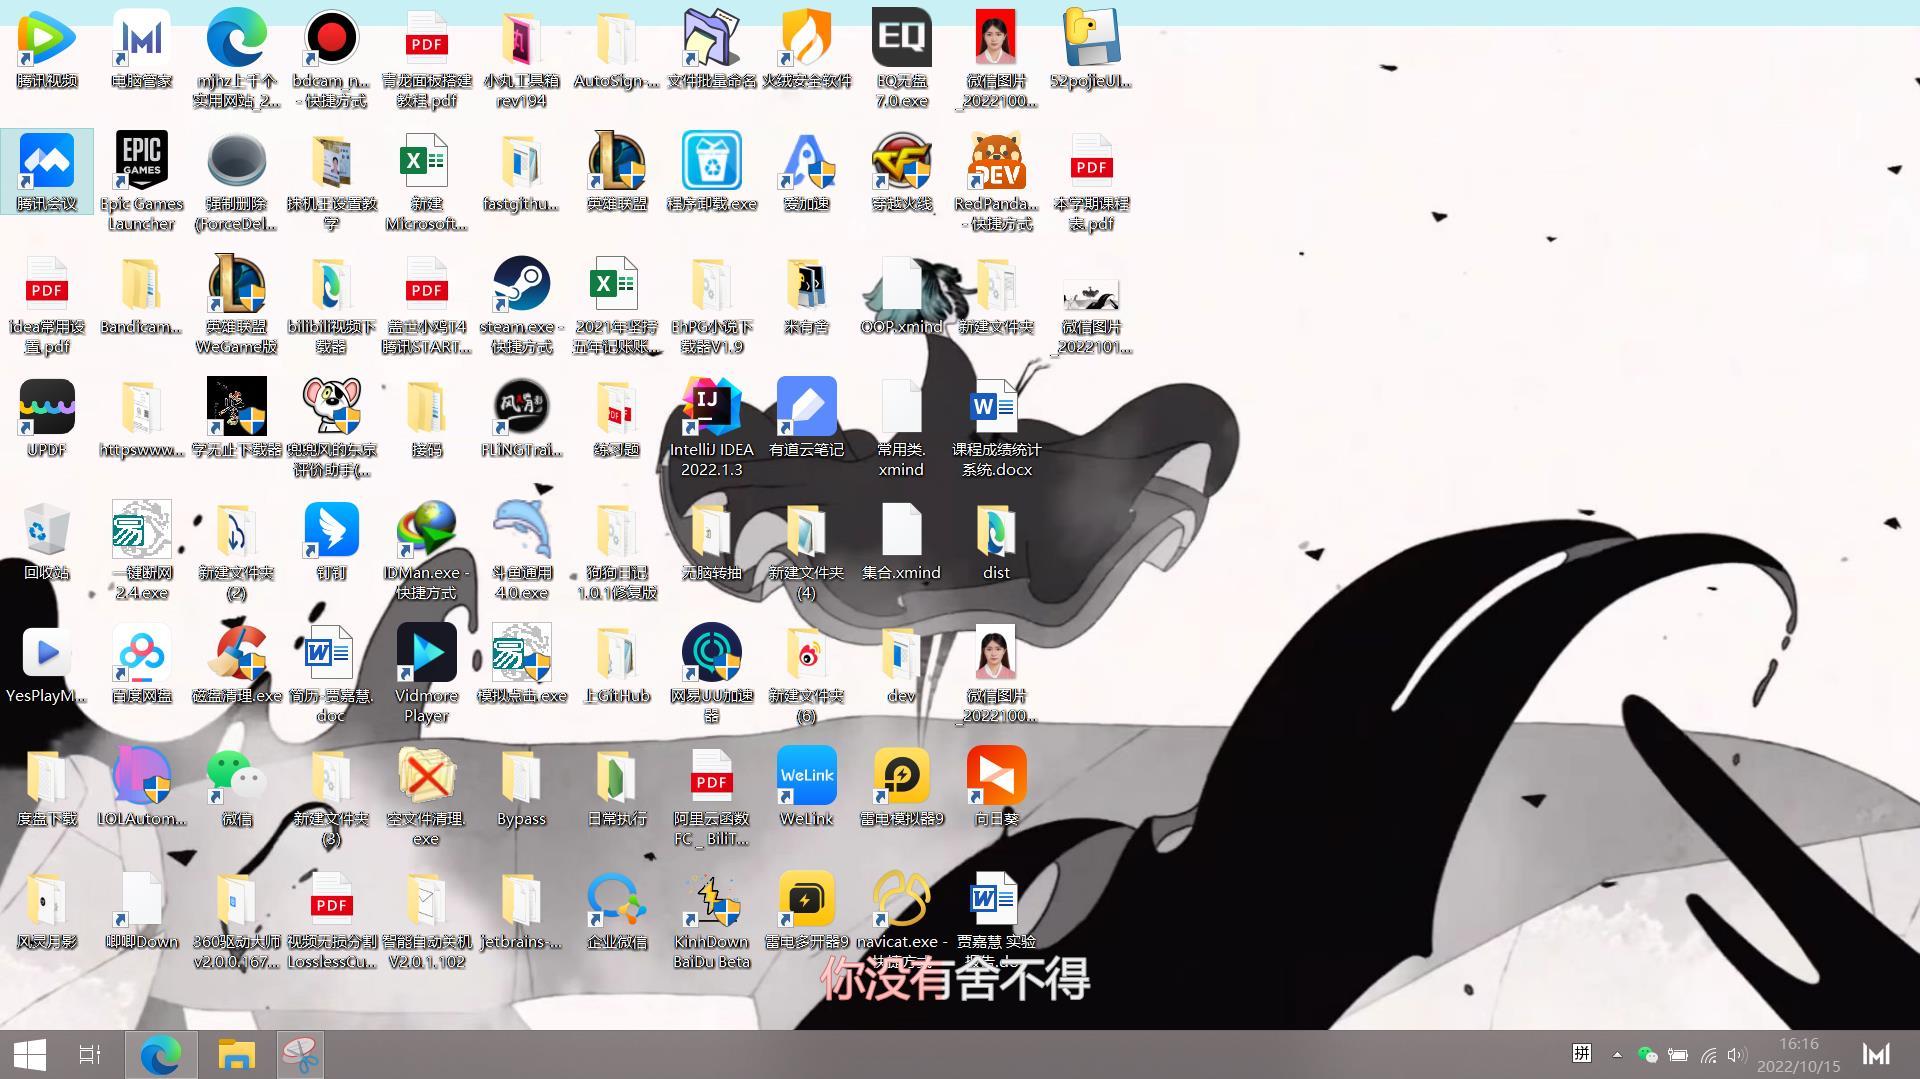This screenshot has width=1920, height=1079.
Task: Select the 唧唧Down shortcut icon
Action: click(x=141, y=910)
